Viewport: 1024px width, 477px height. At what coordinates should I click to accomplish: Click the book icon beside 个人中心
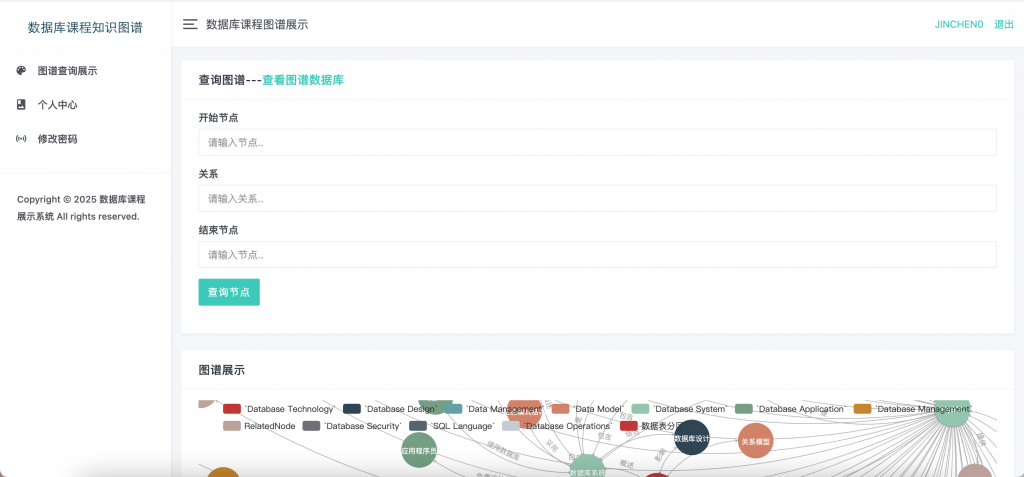(x=21, y=105)
